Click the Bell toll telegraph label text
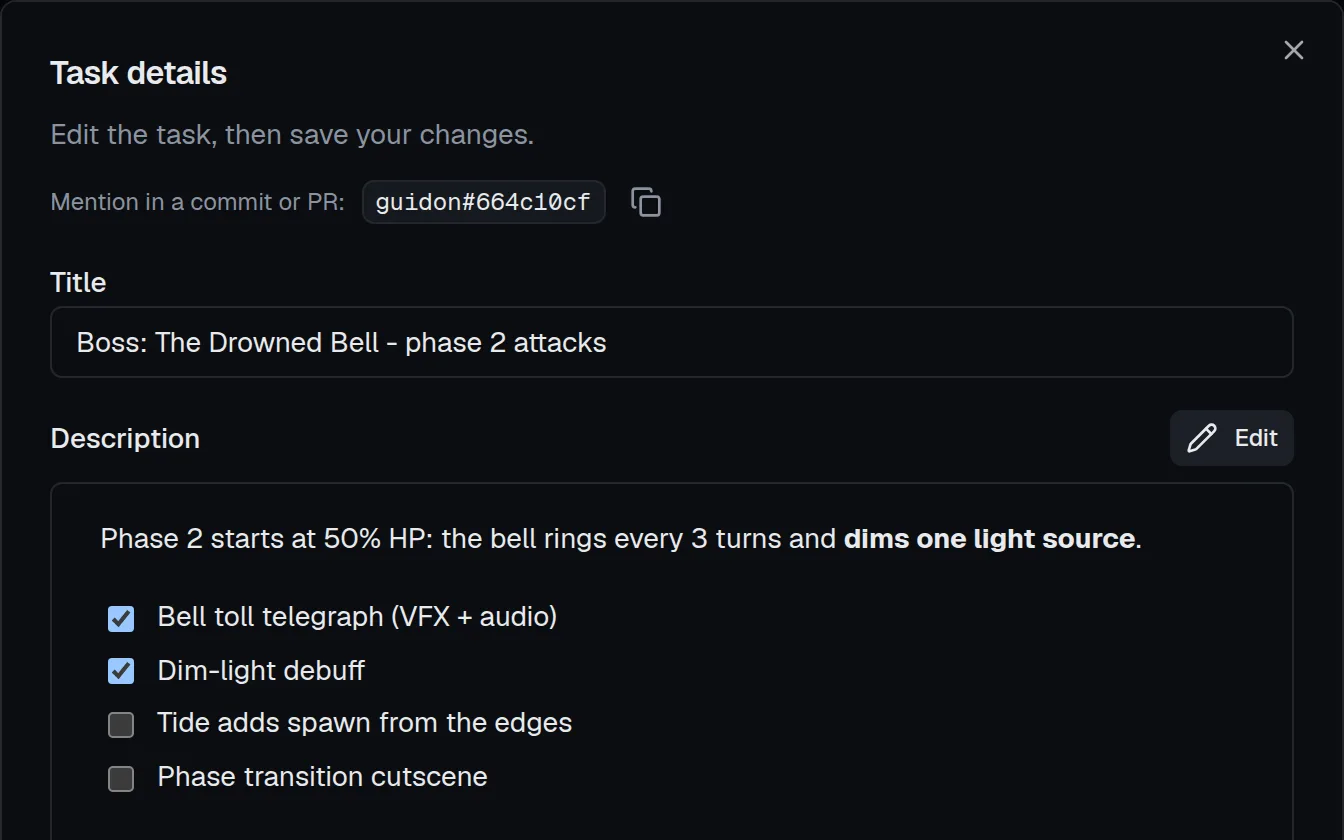This screenshot has width=1344, height=840. tap(357, 616)
